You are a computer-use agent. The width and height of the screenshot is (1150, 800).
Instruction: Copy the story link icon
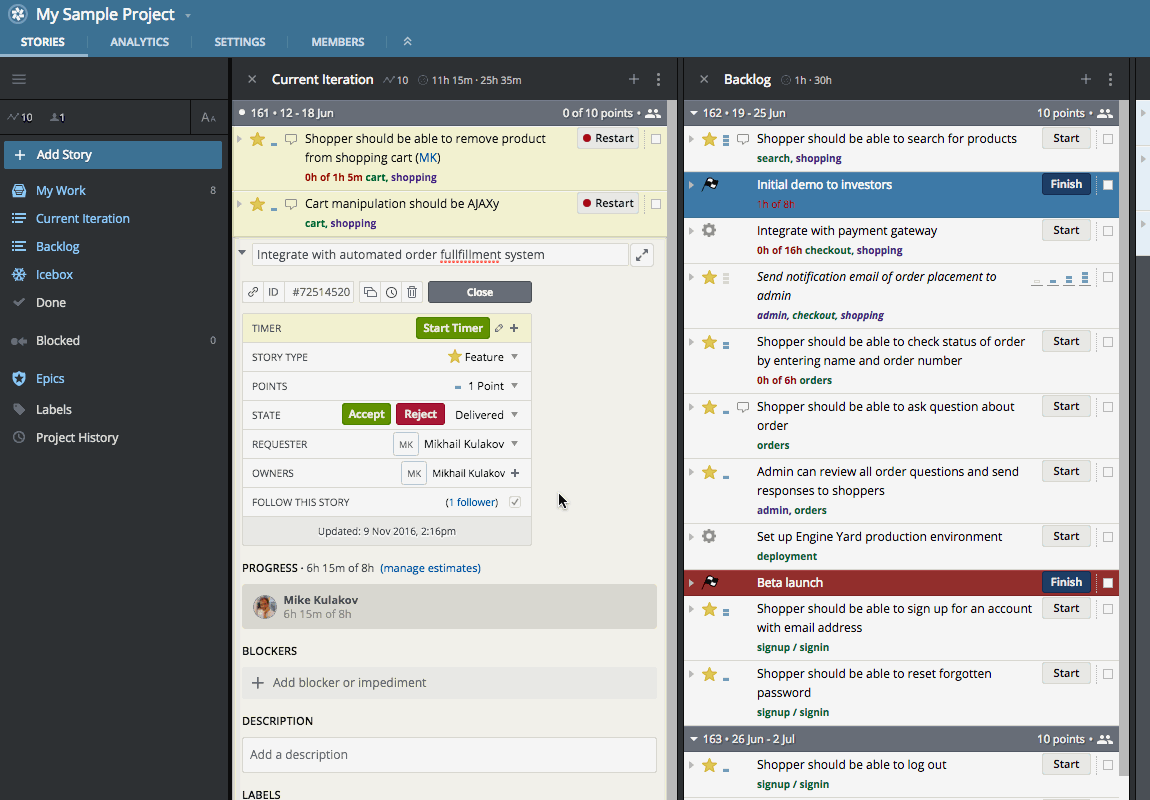253,292
